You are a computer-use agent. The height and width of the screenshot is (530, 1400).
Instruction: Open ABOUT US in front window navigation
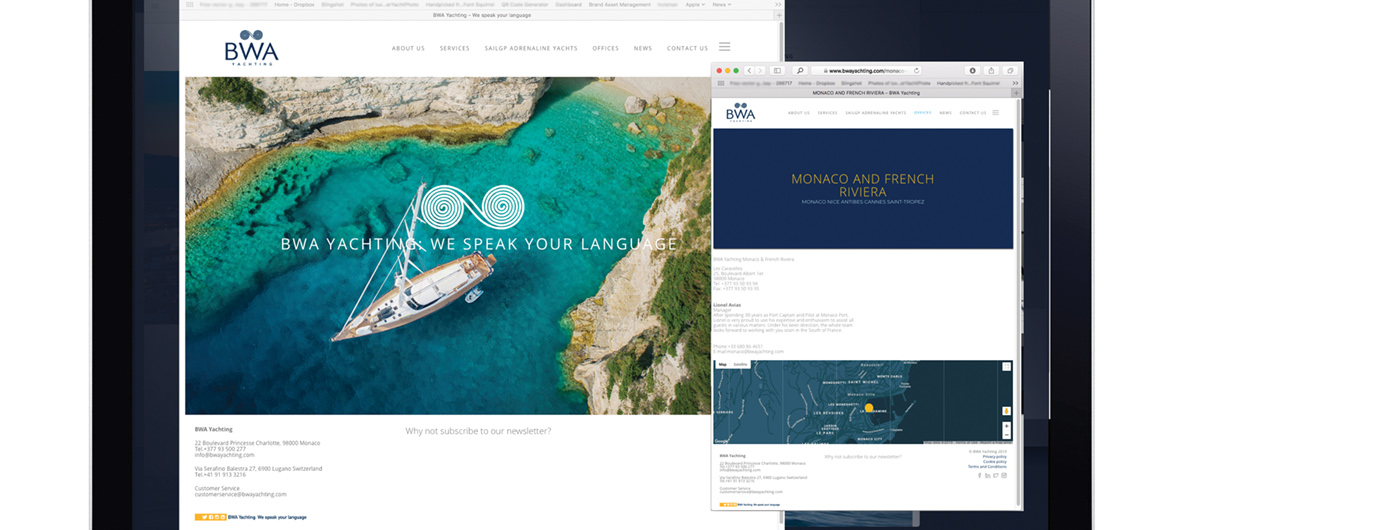click(x=799, y=113)
